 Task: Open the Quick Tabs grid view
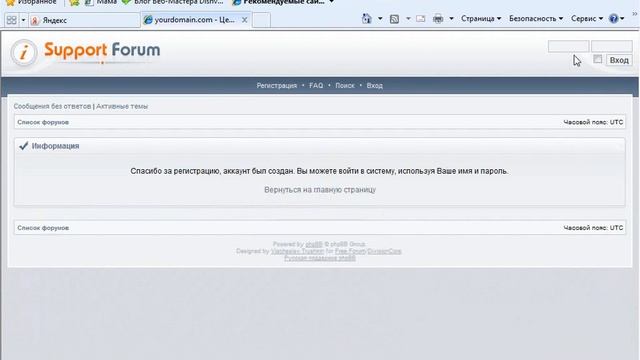(x=11, y=20)
